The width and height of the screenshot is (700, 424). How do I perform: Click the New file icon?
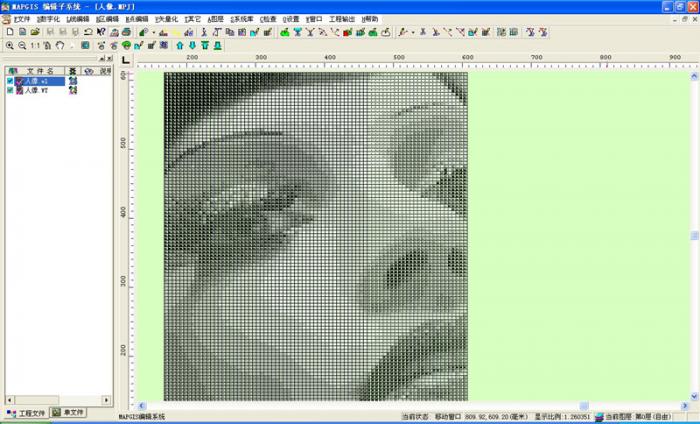point(9,32)
